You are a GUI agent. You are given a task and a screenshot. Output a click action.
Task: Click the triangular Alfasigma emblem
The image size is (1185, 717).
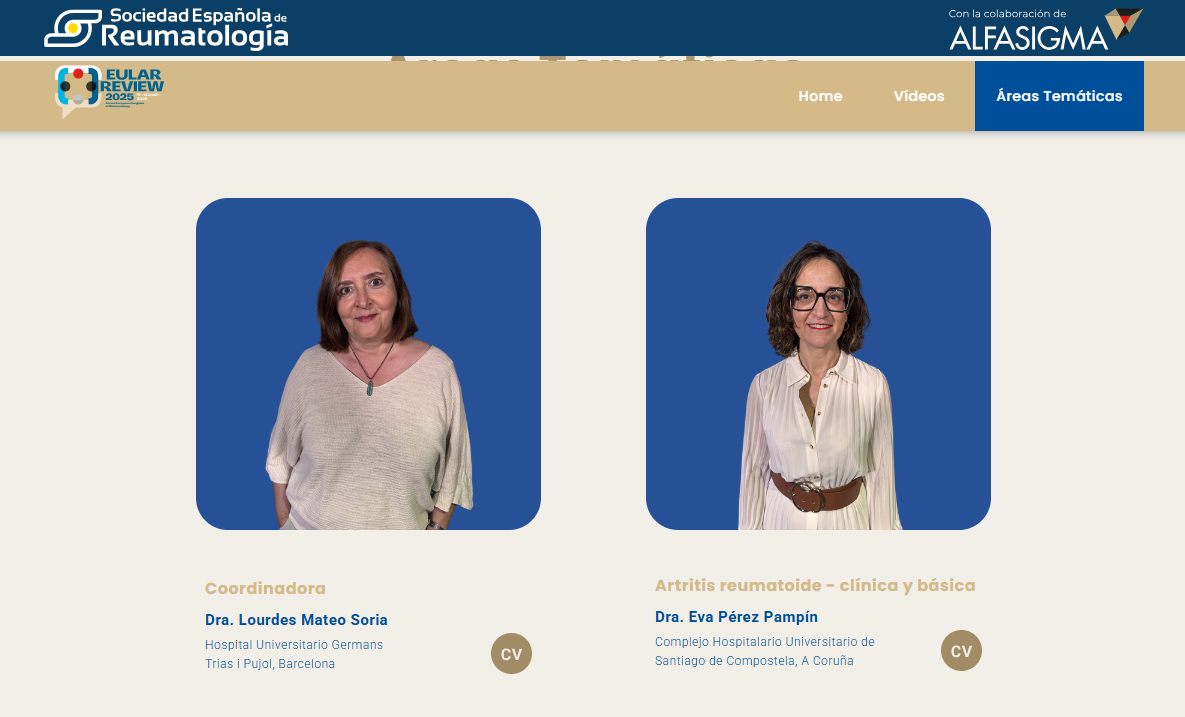click(1124, 23)
